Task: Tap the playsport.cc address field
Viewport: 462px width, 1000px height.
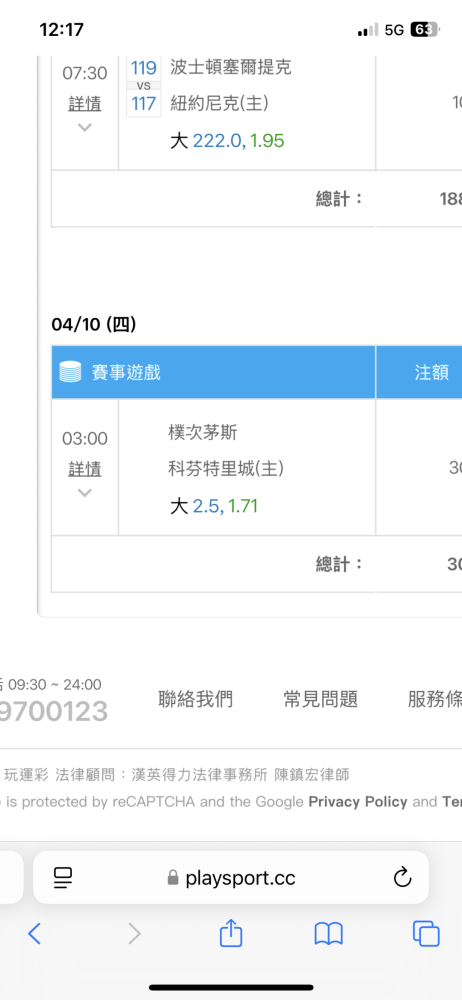Action: coord(230,878)
